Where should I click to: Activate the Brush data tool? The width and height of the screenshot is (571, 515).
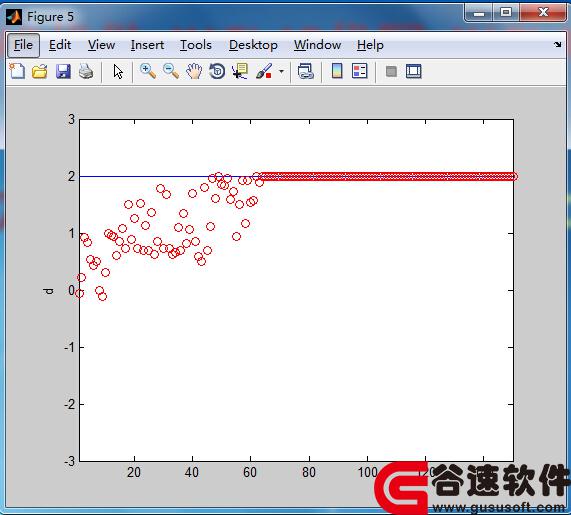tap(264, 71)
